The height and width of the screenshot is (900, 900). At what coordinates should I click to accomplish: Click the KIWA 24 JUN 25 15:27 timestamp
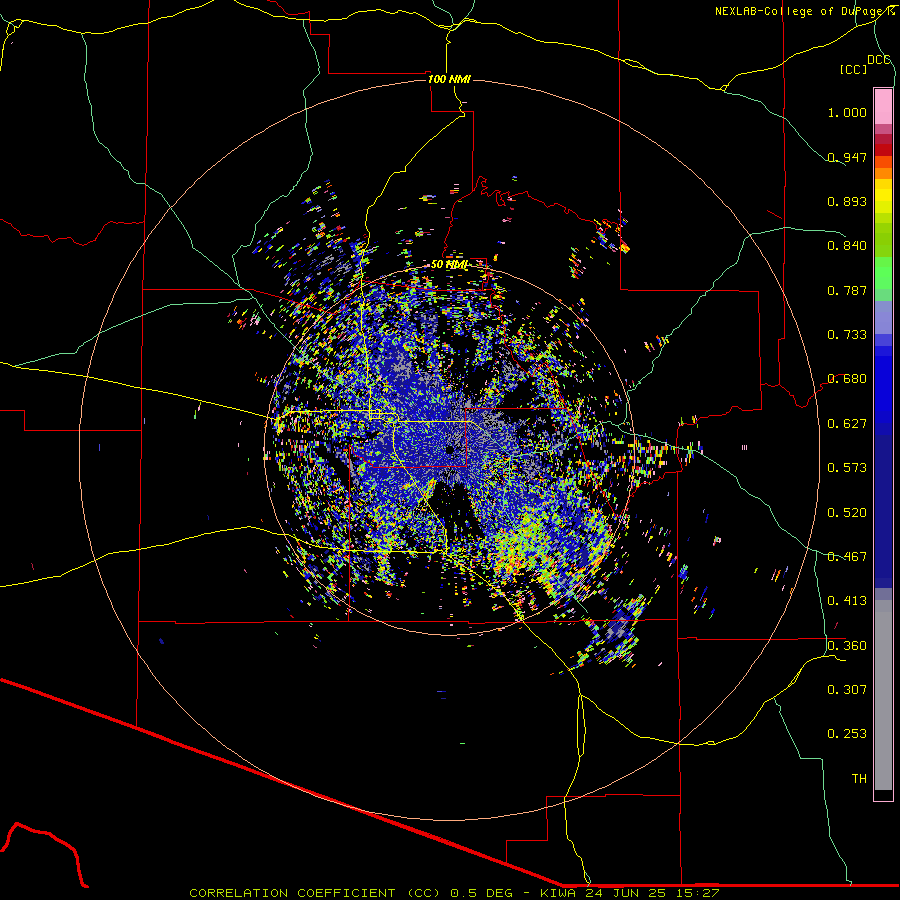(x=630, y=893)
